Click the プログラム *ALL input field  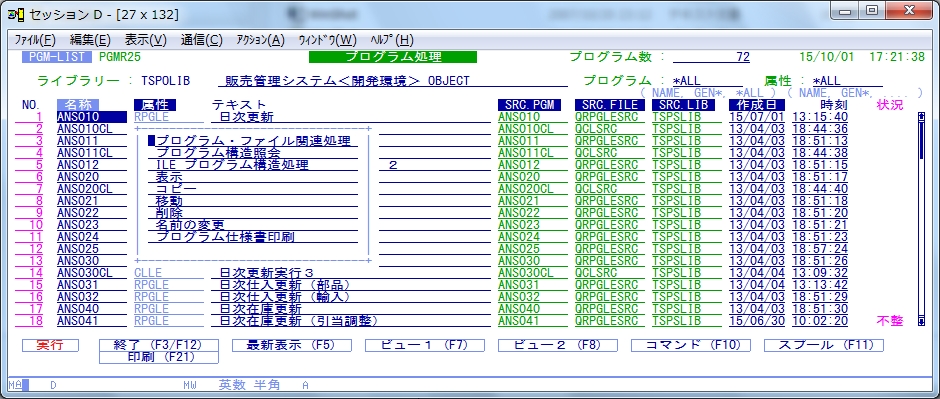707,81
